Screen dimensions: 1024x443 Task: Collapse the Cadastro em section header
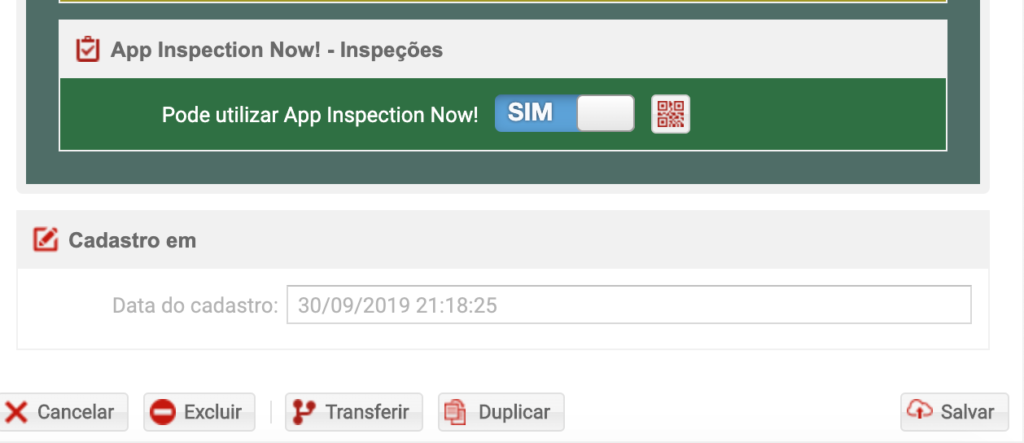(x=503, y=240)
